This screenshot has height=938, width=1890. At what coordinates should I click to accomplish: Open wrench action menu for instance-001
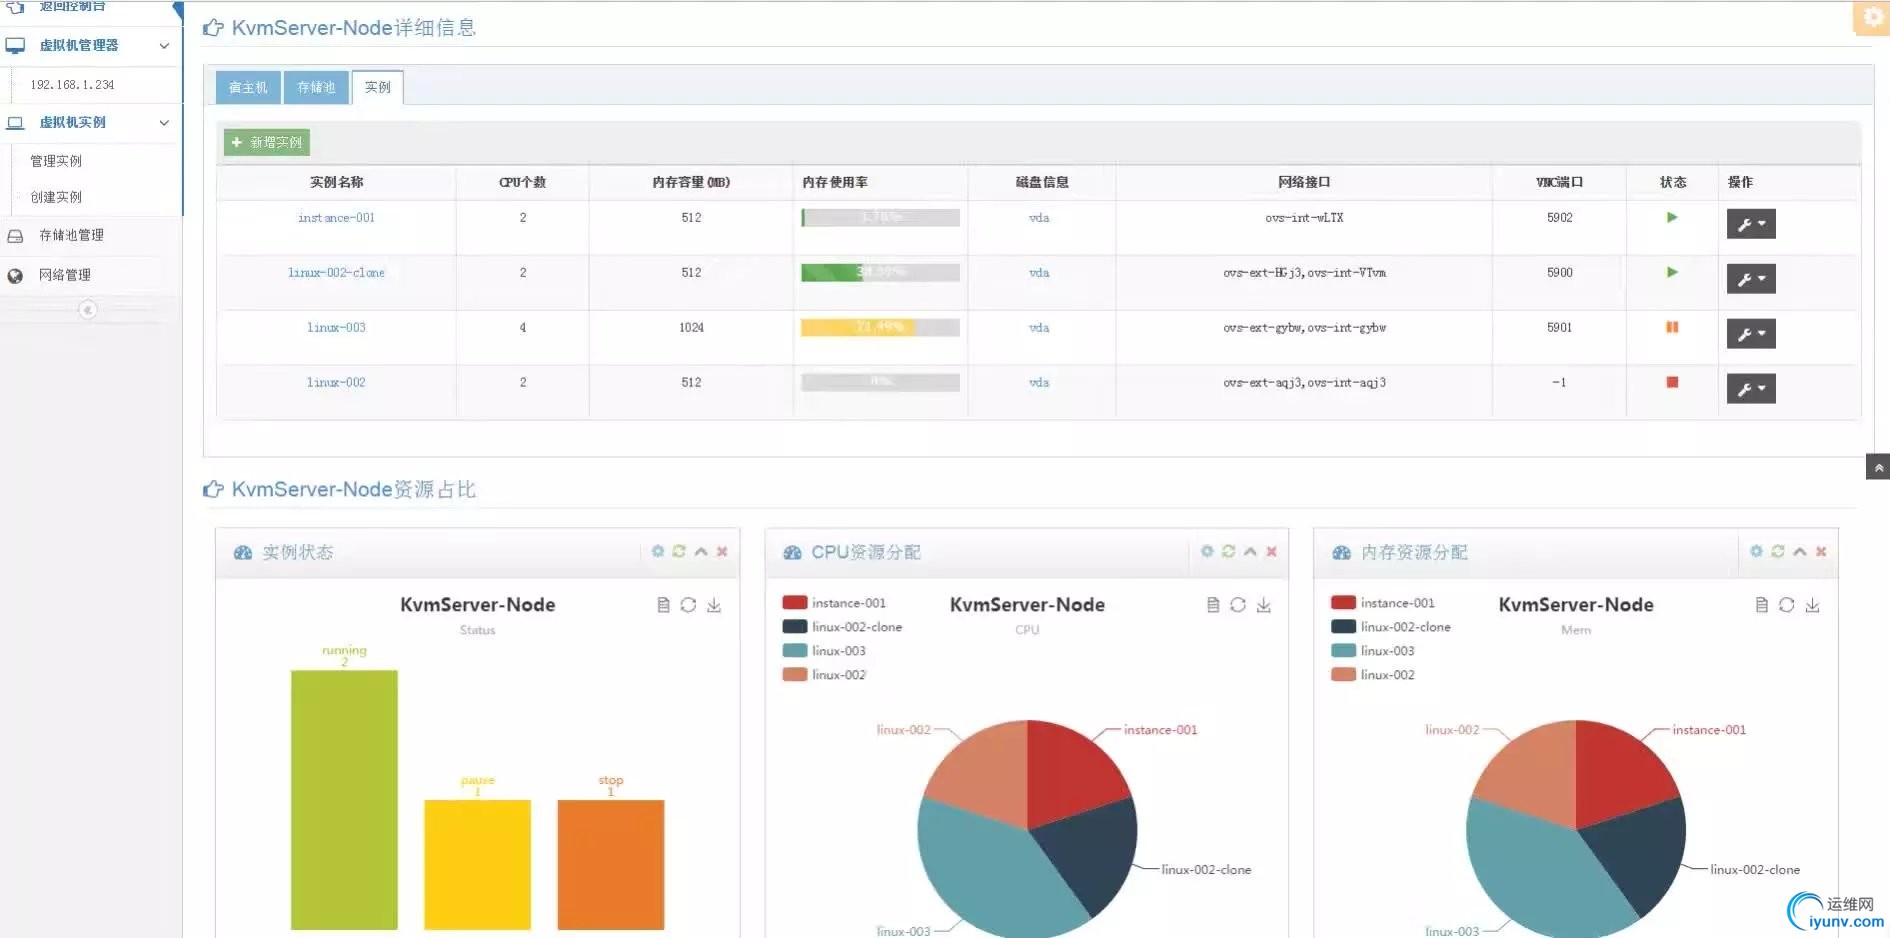1751,223
